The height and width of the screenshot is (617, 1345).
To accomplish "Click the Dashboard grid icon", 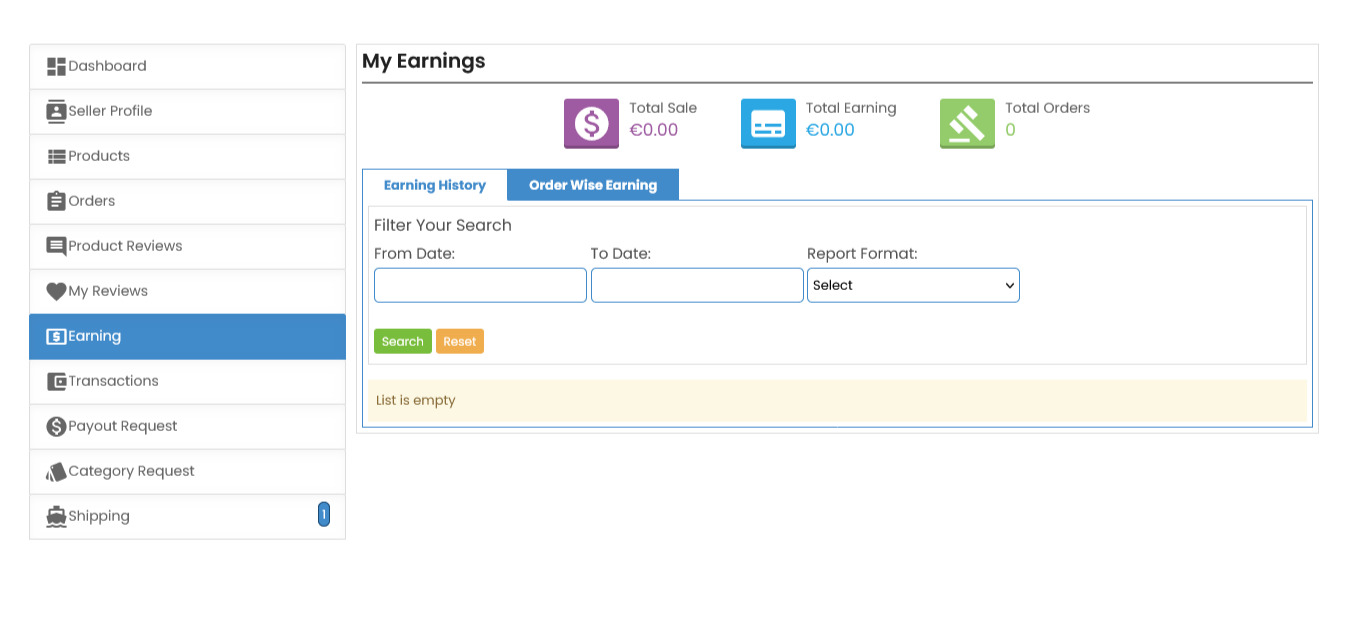I will point(56,67).
